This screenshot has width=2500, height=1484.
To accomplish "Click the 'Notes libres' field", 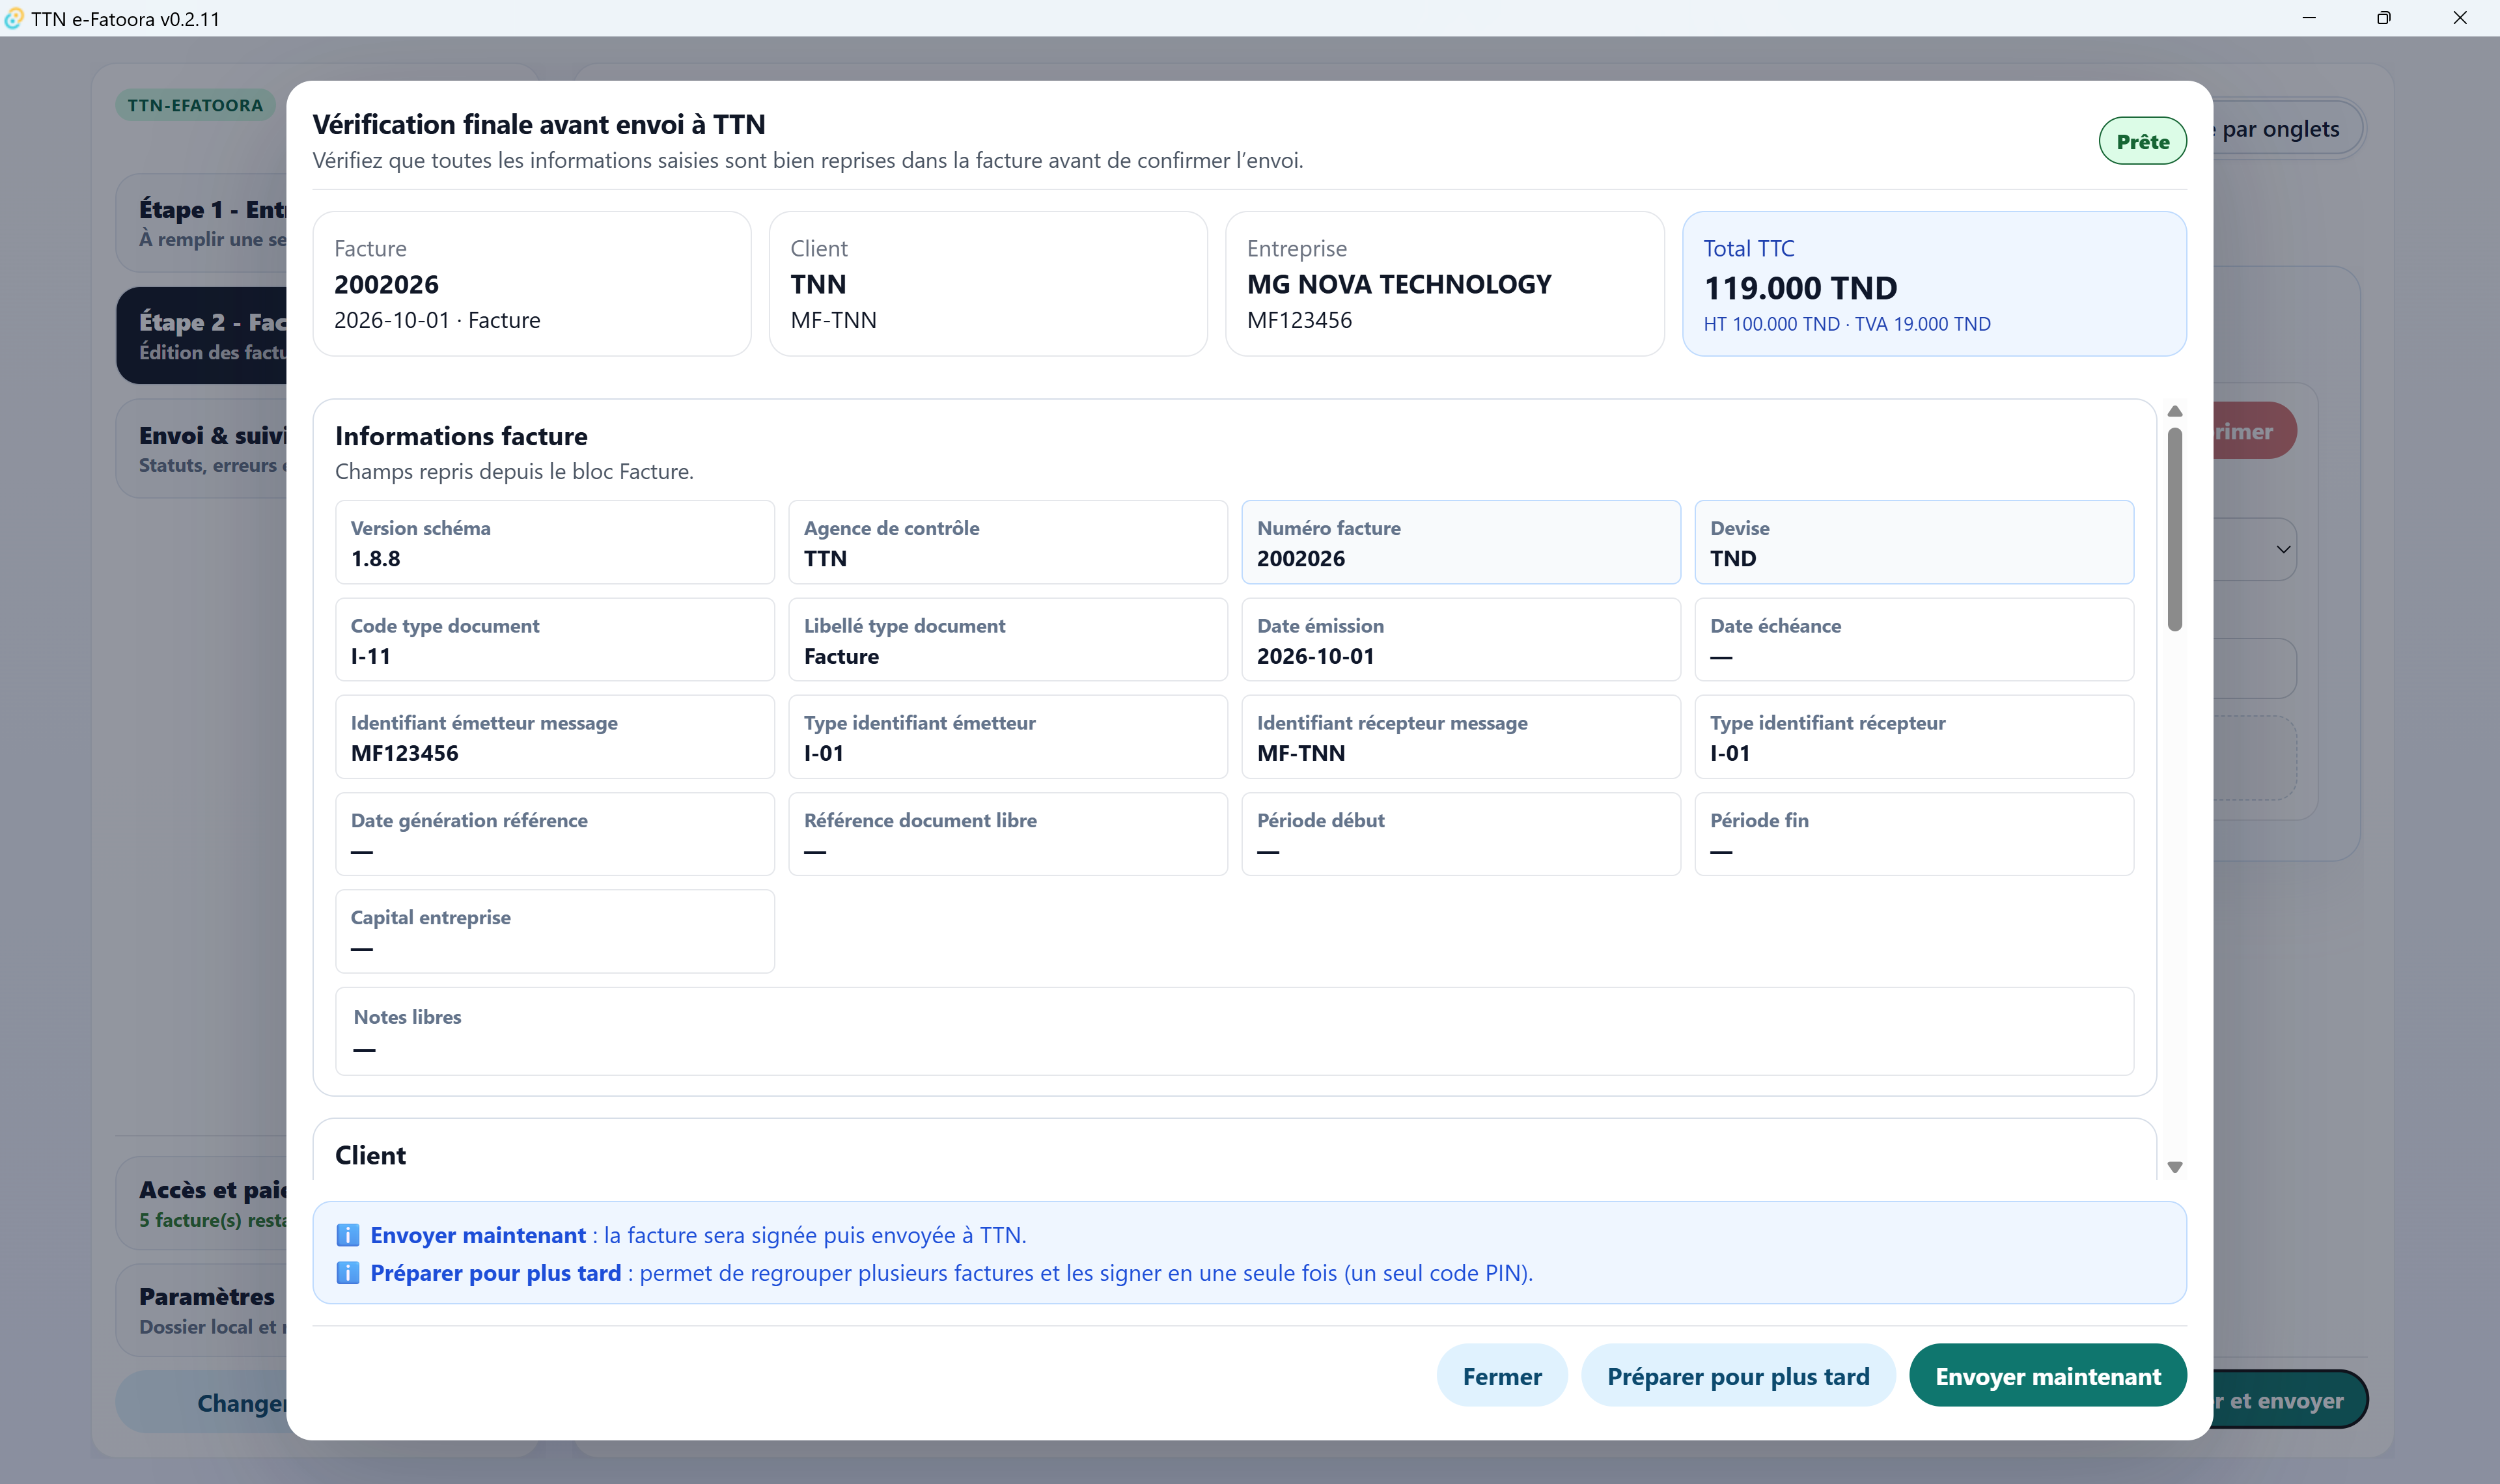I will pyautogui.click(x=1235, y=1031).
